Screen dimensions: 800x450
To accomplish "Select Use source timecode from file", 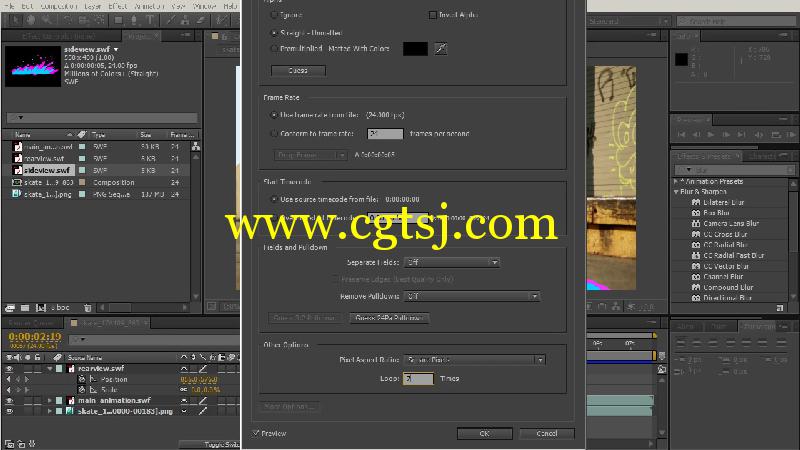I will pos(274,199).
